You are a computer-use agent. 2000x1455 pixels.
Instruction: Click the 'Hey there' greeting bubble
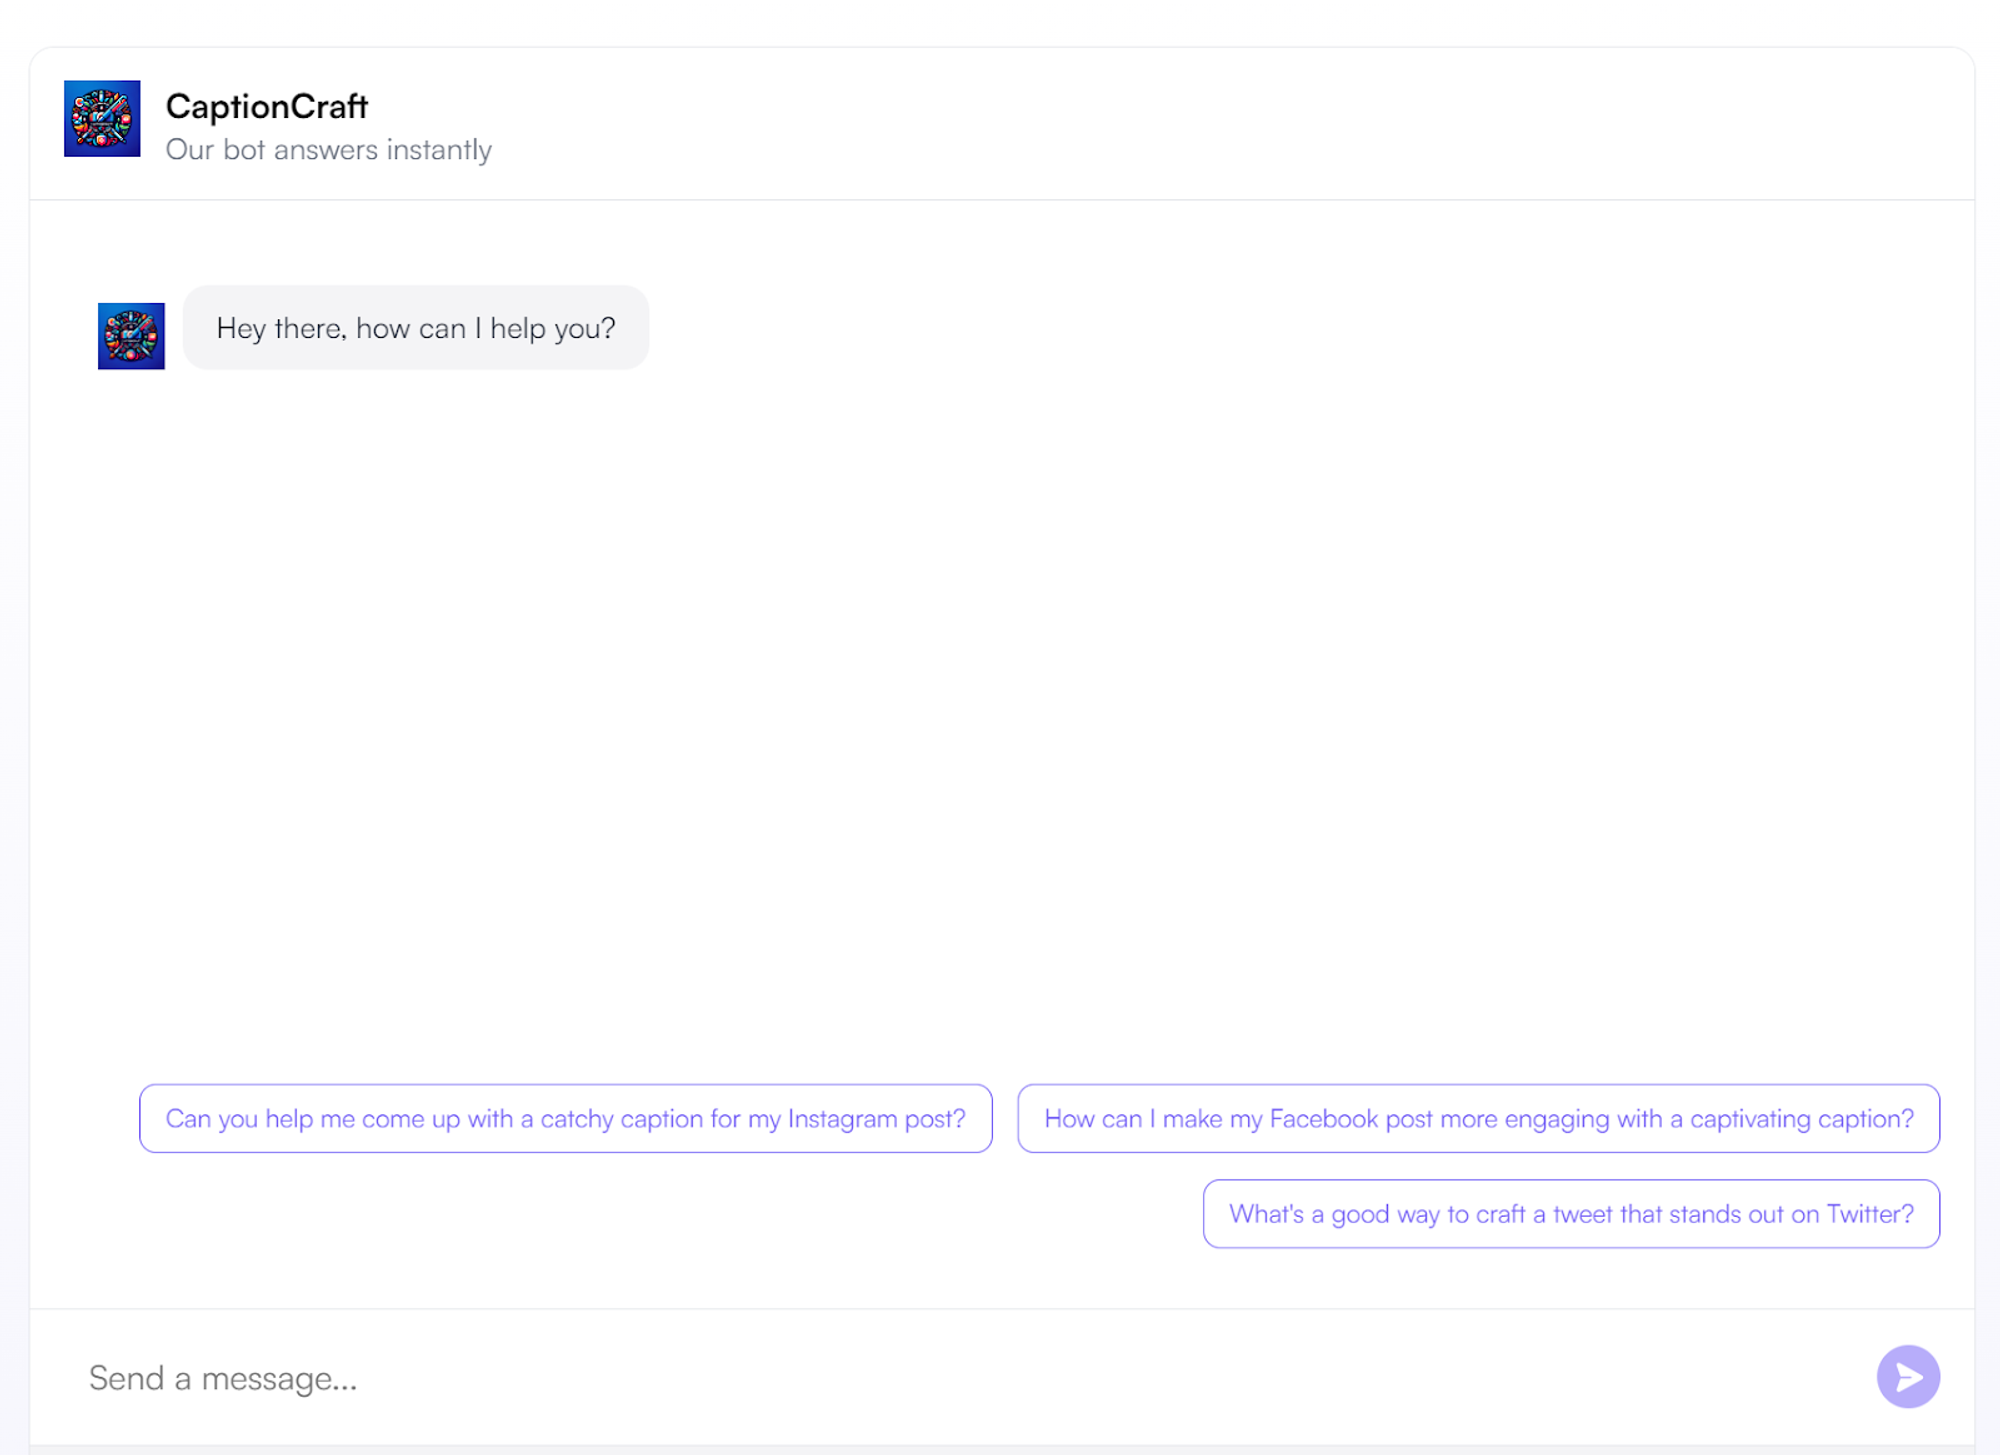(x=415, y=328)
